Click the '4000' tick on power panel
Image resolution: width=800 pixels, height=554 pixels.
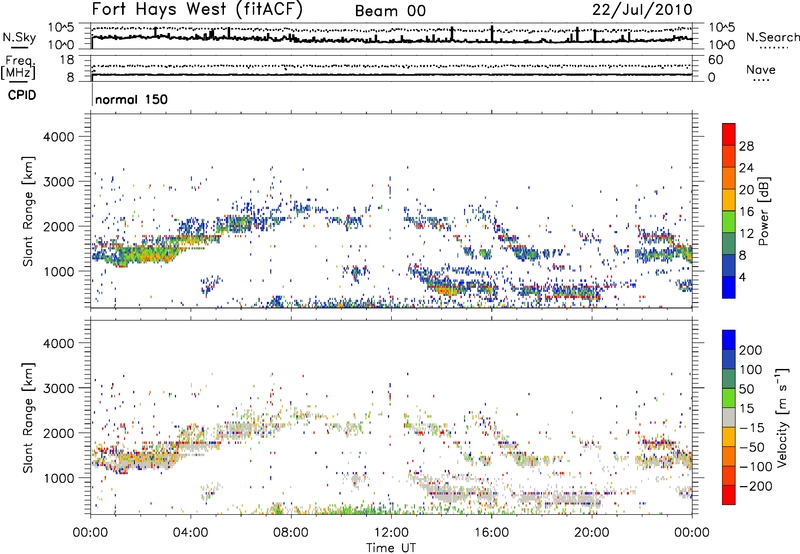tap(58, 137)
